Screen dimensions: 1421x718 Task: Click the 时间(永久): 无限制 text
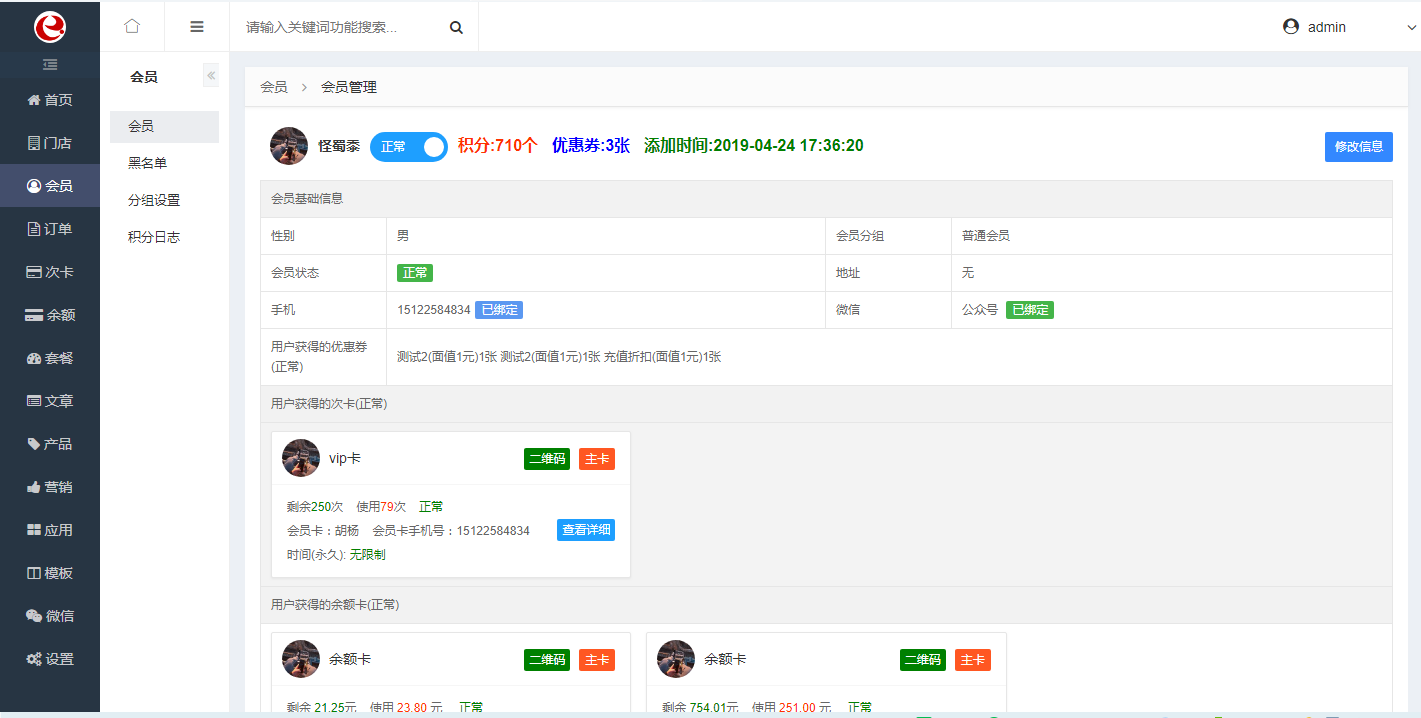(x=336, y=554)
